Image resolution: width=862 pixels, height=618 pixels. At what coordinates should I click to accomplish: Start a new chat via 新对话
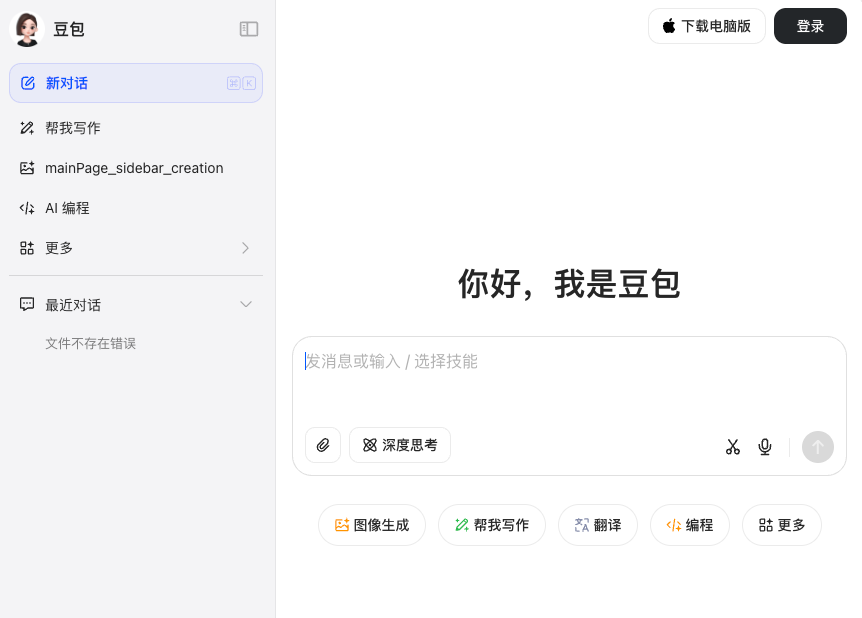coord(136,83)
